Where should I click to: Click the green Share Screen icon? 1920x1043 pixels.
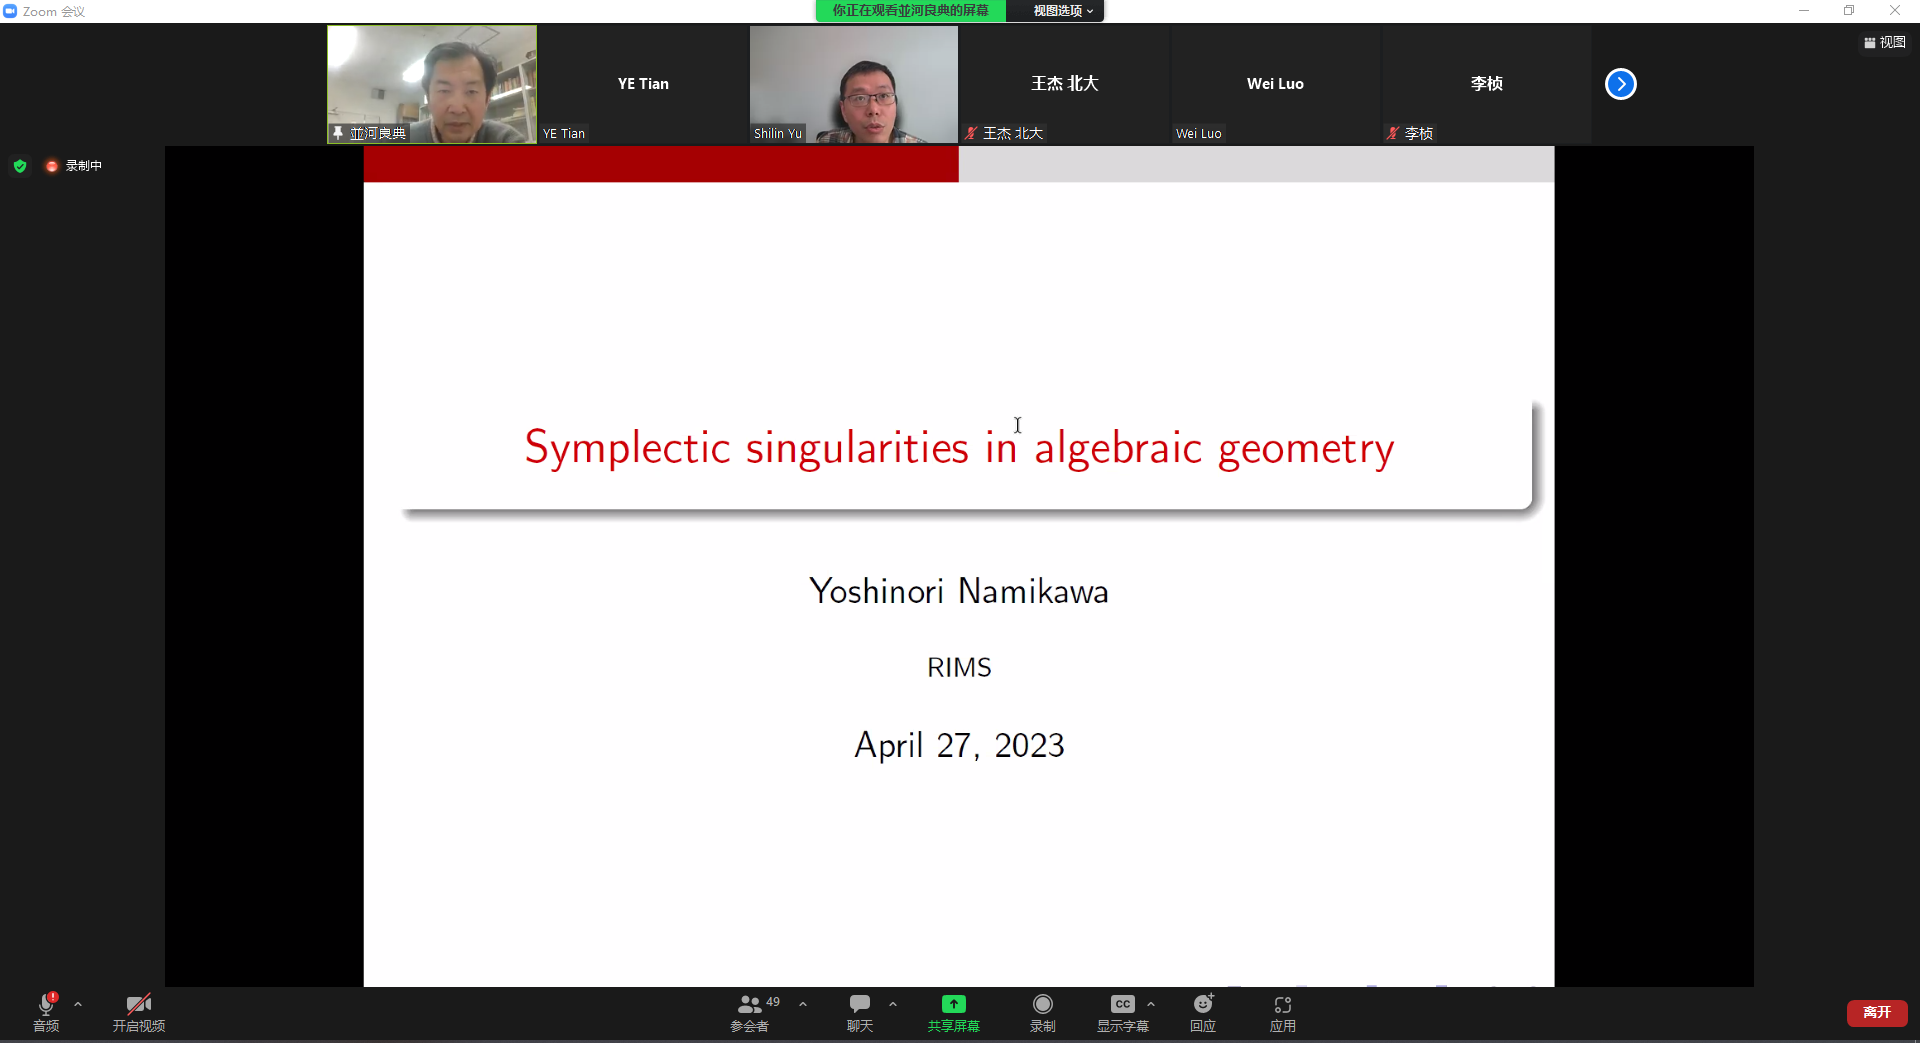click(953, 1006)
